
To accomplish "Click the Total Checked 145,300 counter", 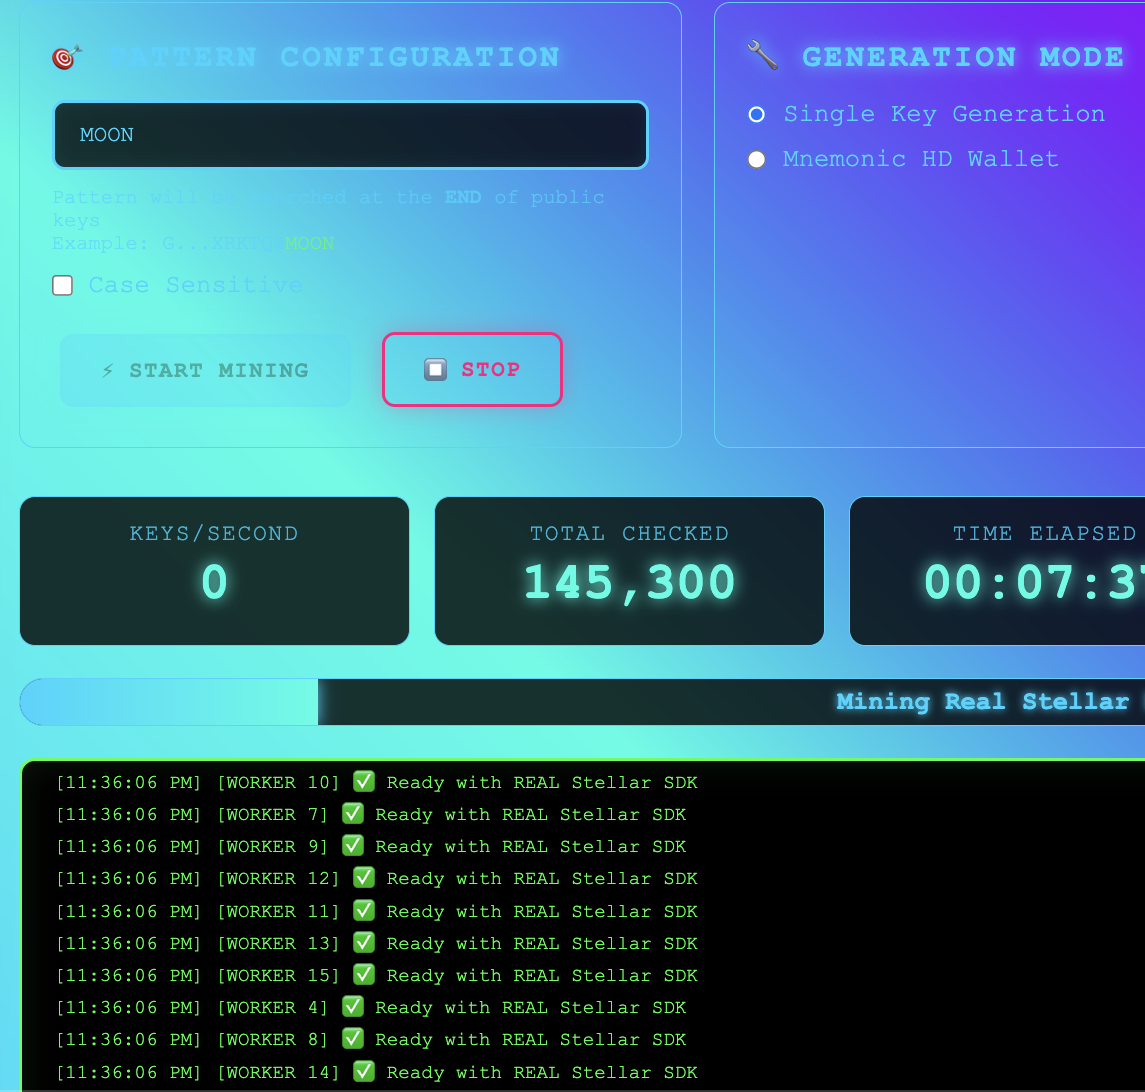I will click(629, 581).
